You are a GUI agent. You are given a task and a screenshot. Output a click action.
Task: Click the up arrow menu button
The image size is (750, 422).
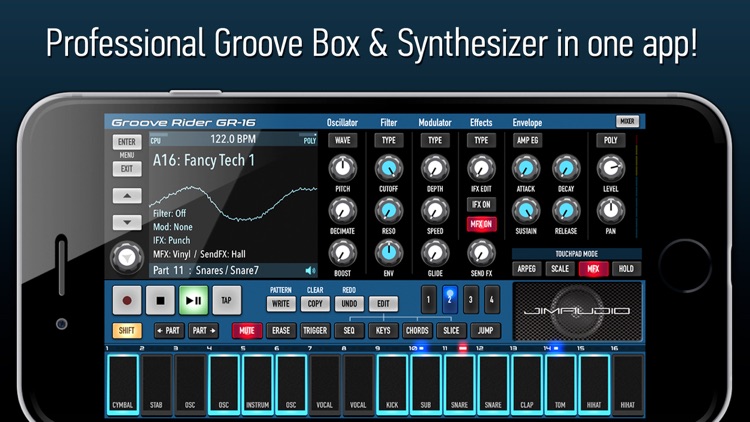(x=127, y=196)
